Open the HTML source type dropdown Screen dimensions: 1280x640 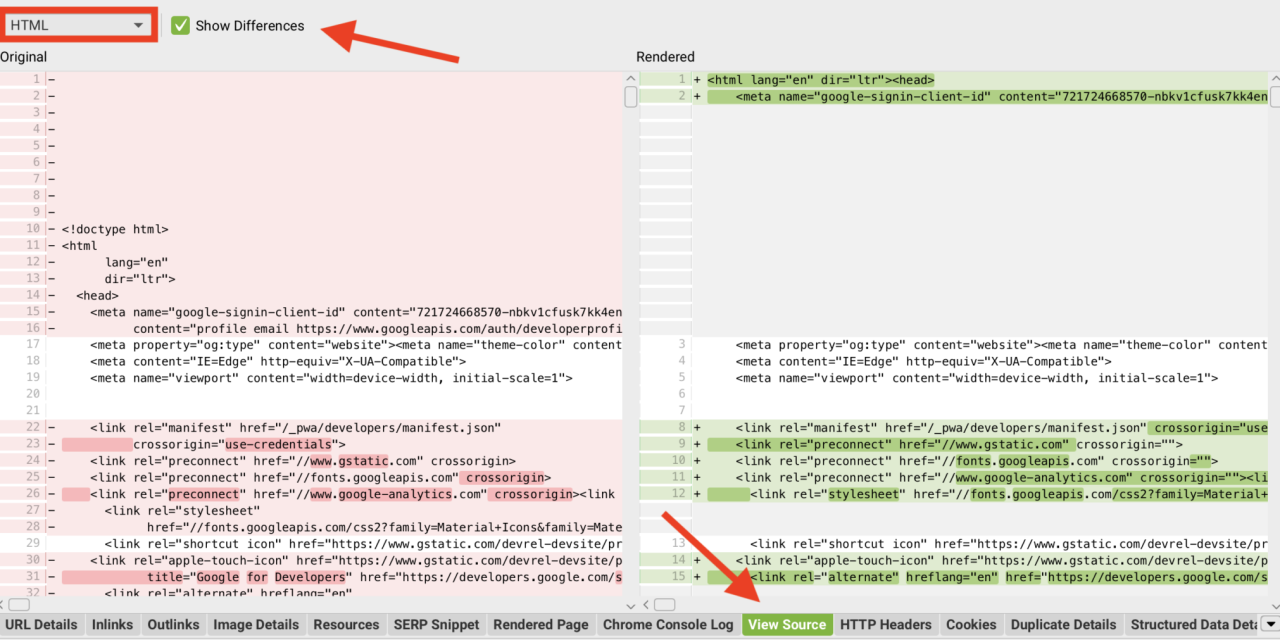coord(77,25)
